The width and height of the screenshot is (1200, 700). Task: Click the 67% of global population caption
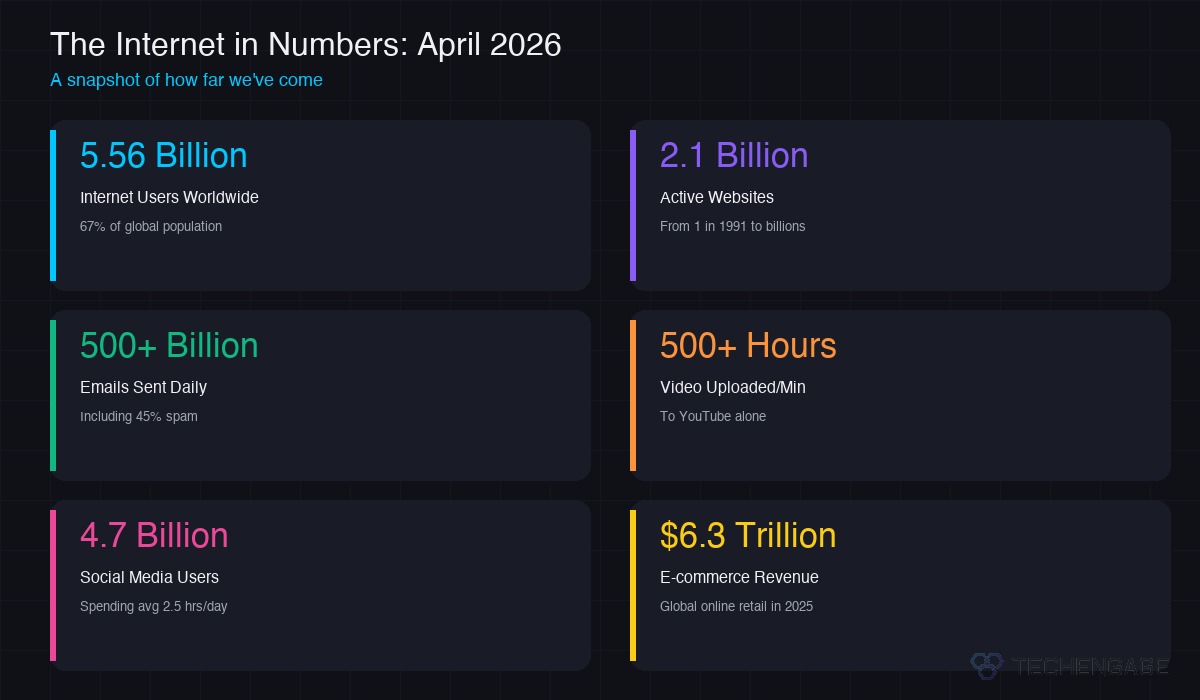(x=151, y=227)
